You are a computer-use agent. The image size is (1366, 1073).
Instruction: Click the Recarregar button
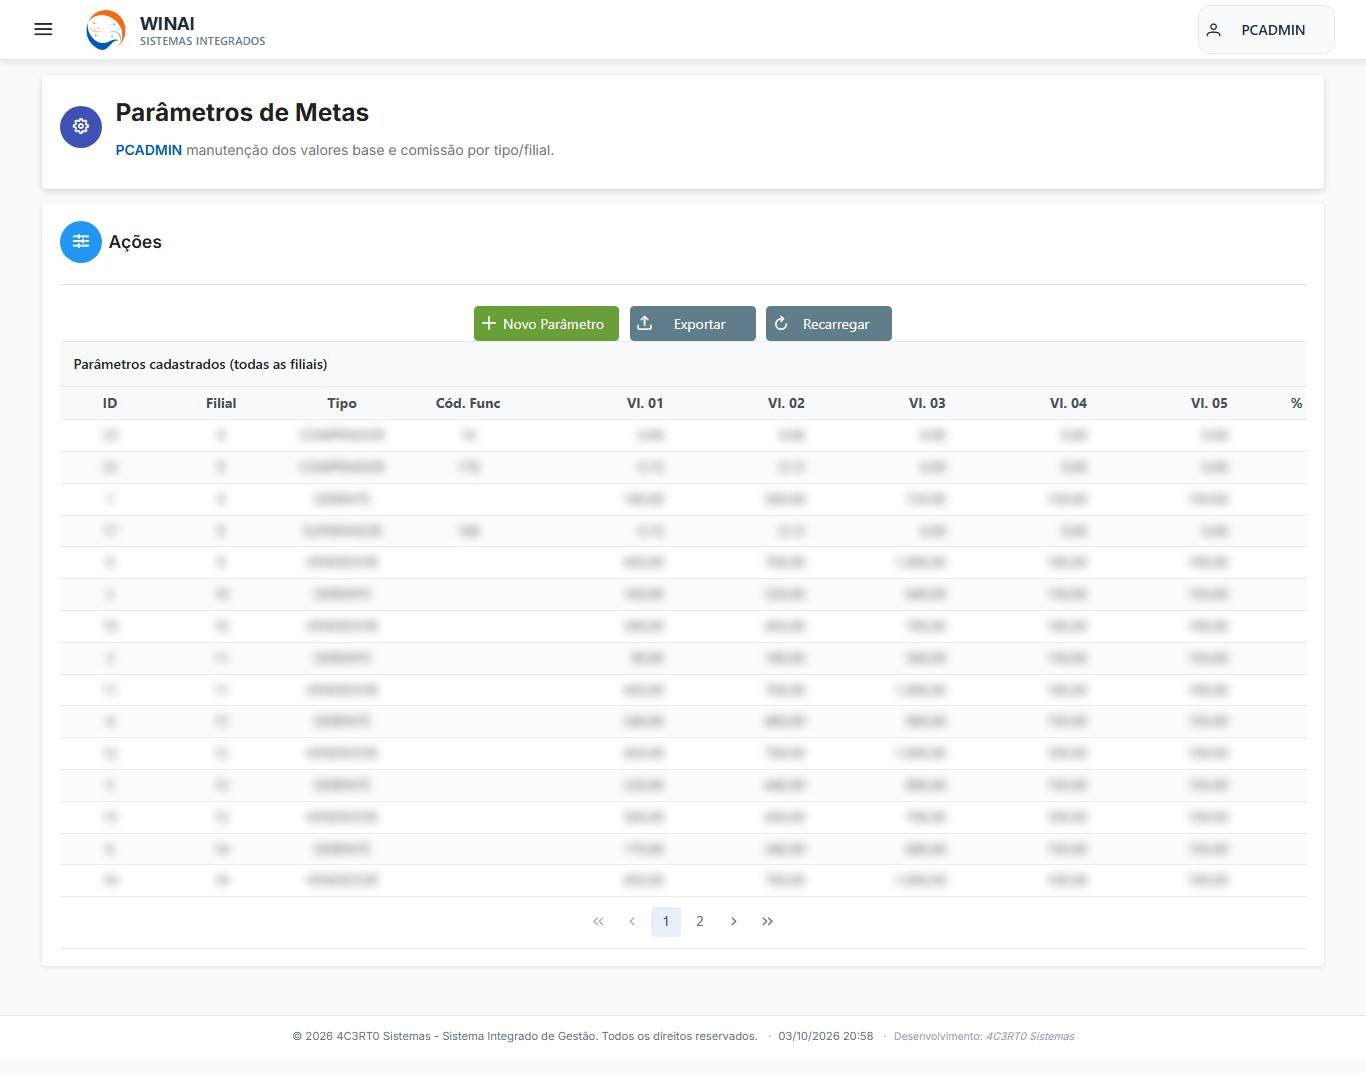(829, 324)
